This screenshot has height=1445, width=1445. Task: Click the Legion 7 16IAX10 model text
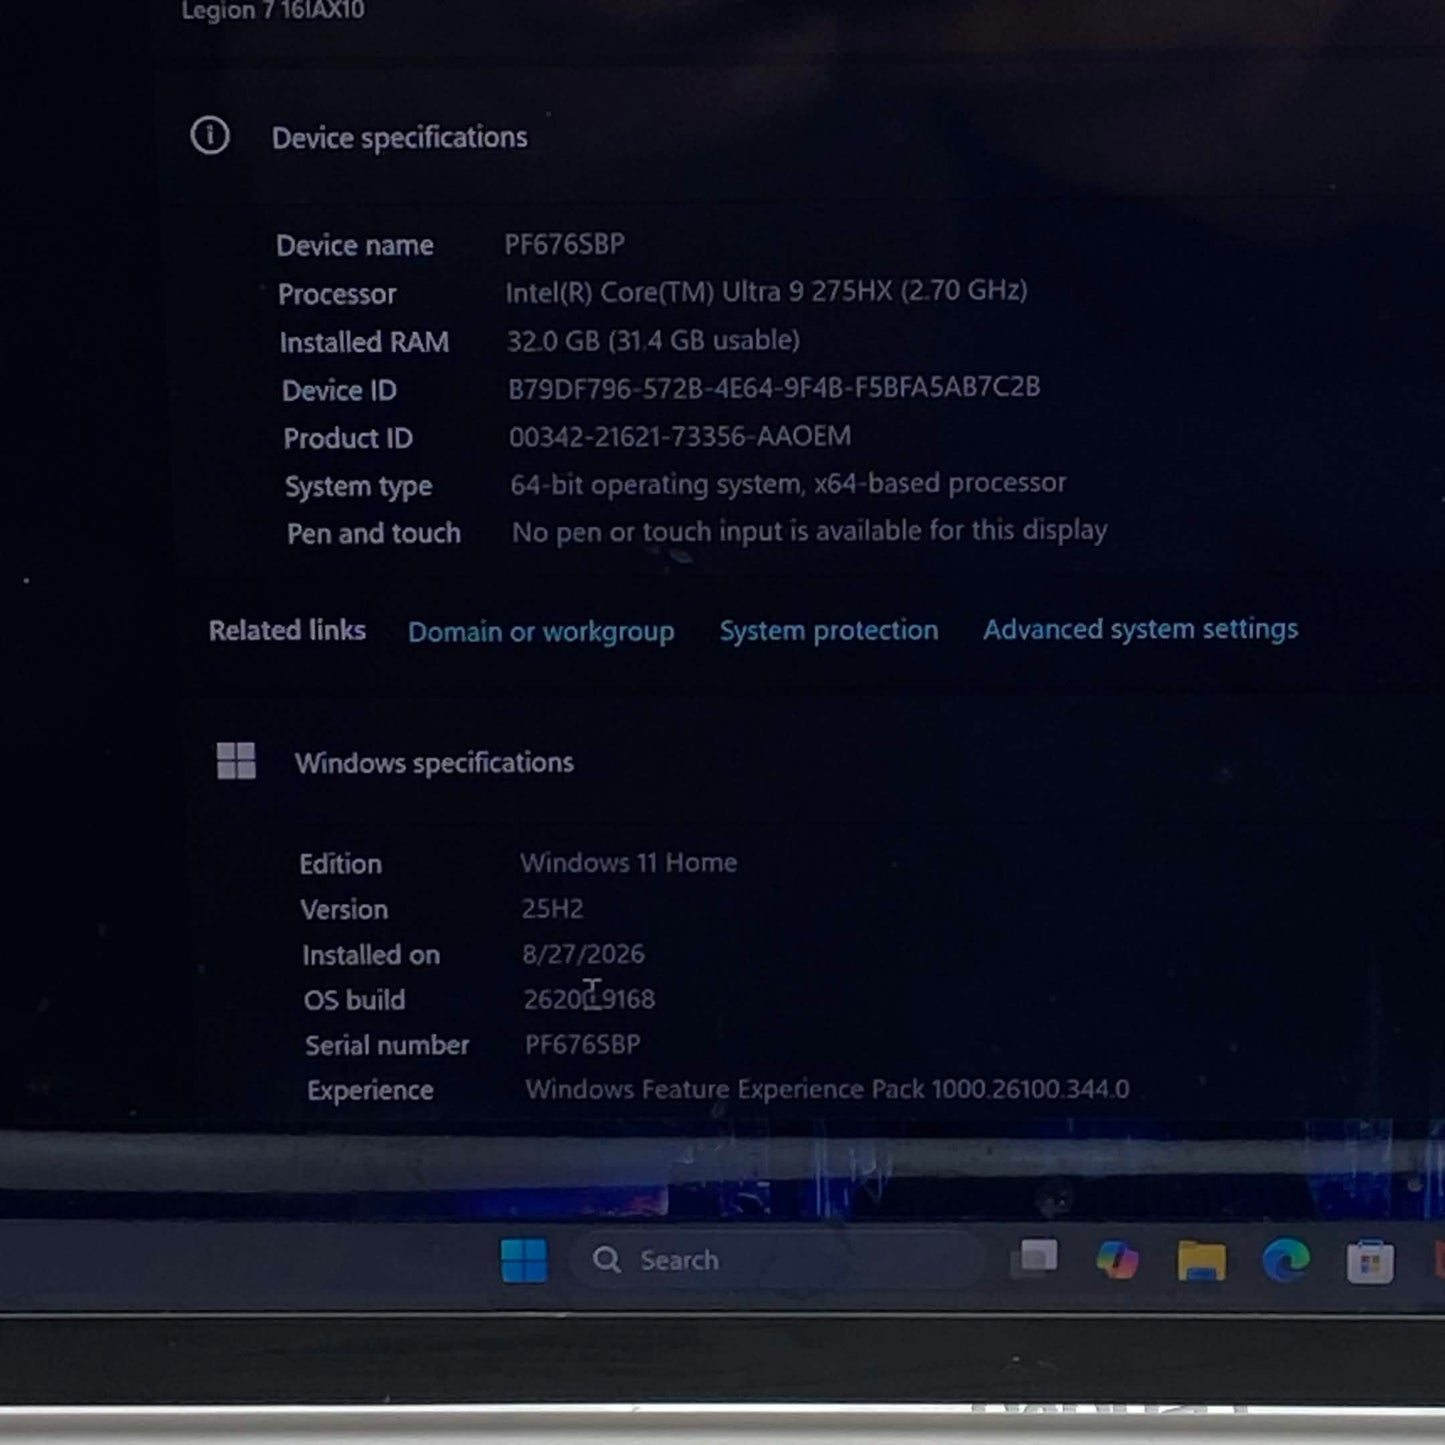pos(272,10)
